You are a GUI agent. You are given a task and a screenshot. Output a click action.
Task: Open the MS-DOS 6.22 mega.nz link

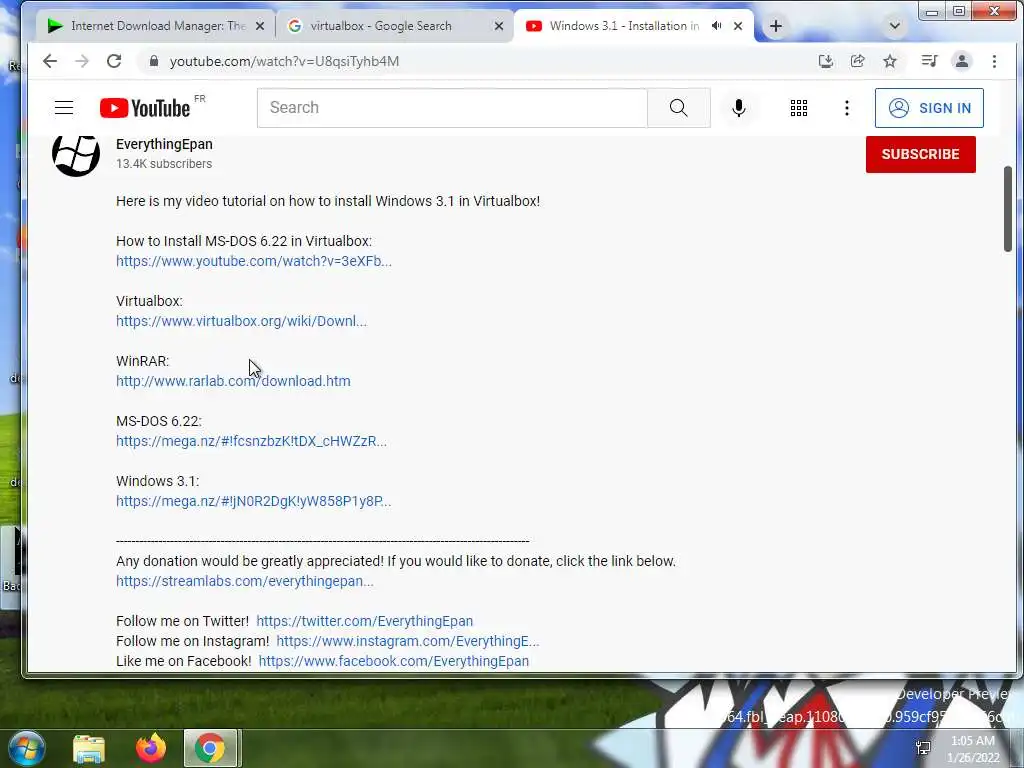coord(251,441)
